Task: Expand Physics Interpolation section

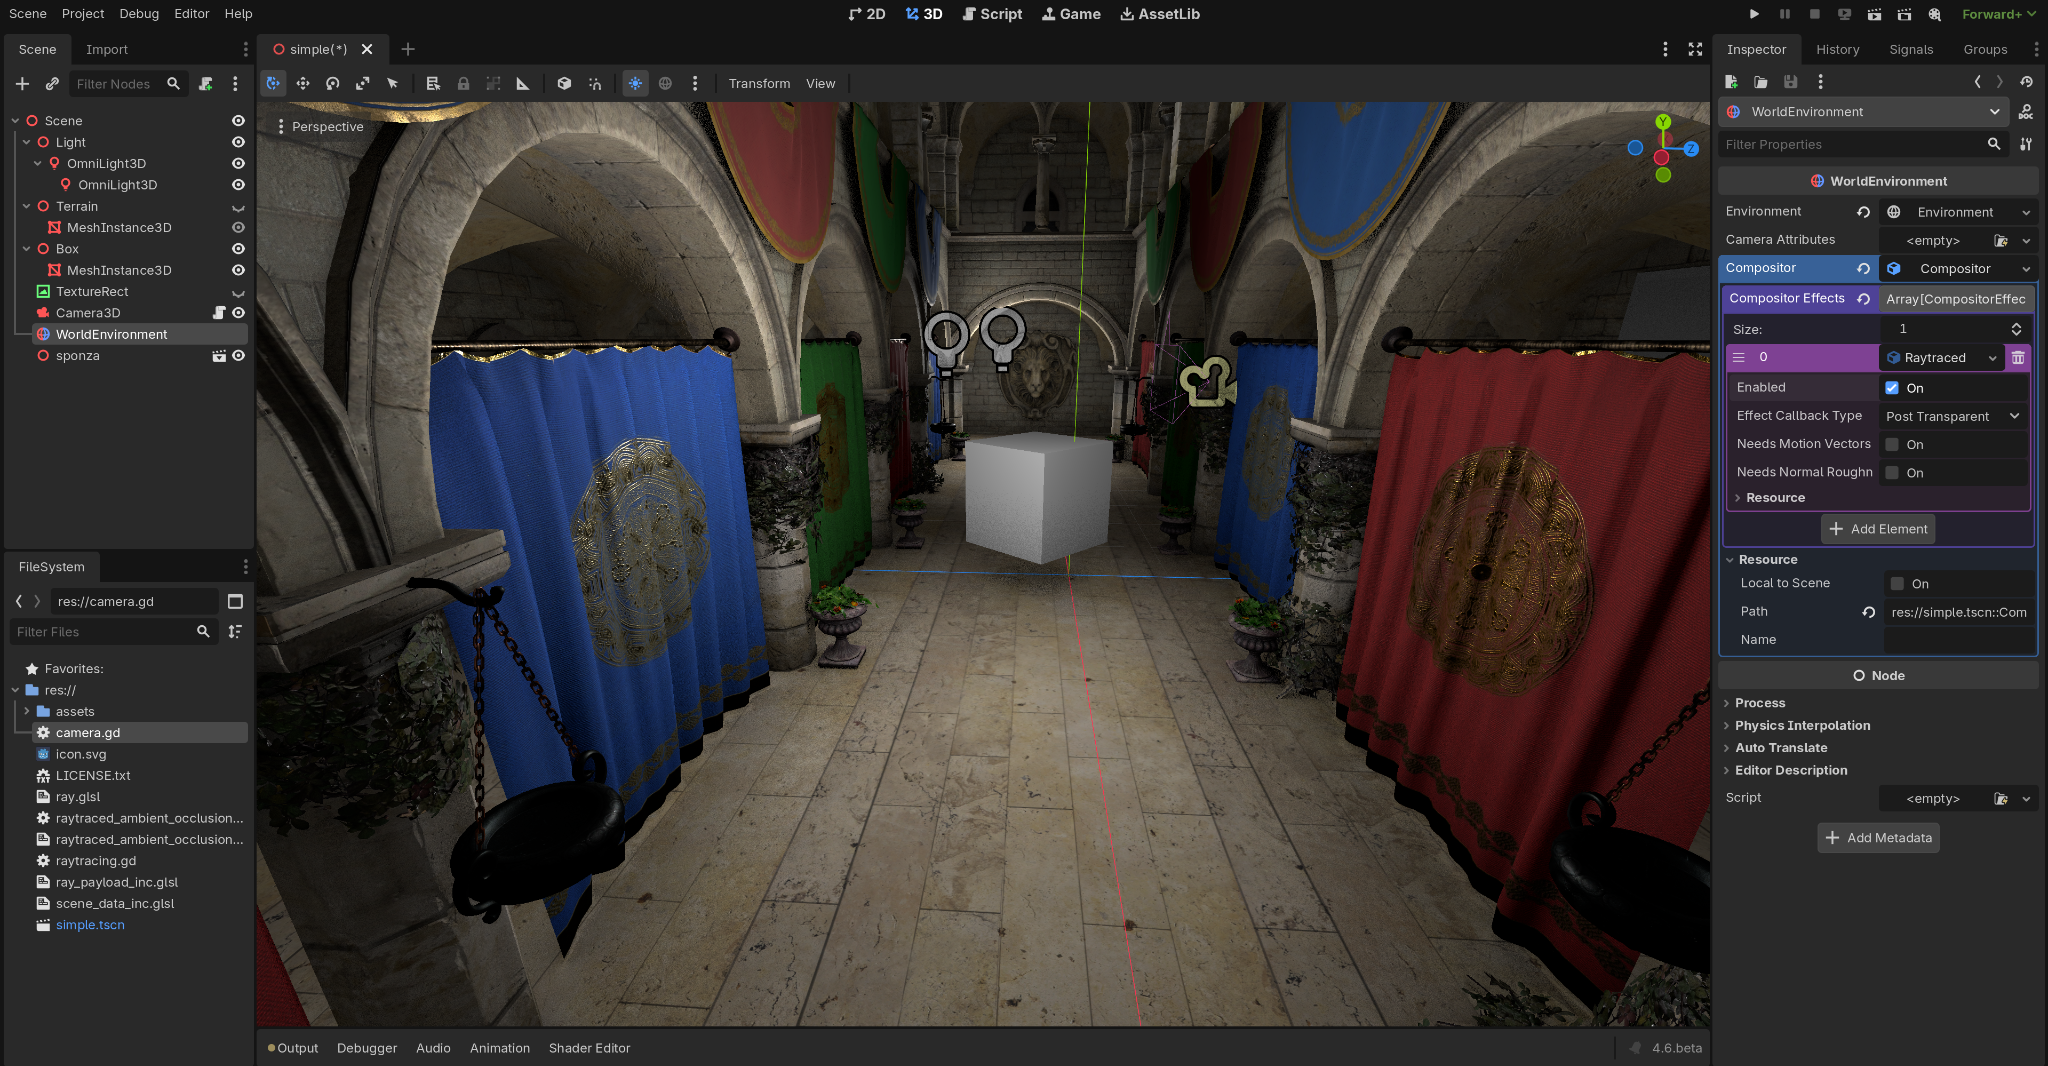Action: [1802, 726]
